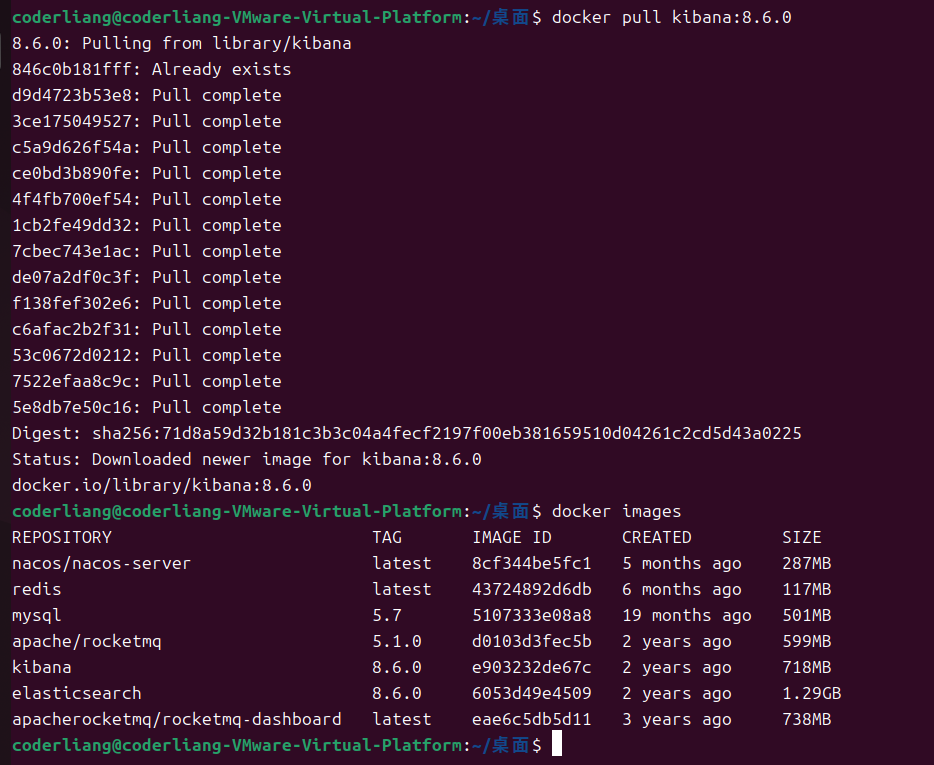Viewport: 934px width, 765px height.
Task: Click the sha256 digest hash value
Action: [447, 433]
